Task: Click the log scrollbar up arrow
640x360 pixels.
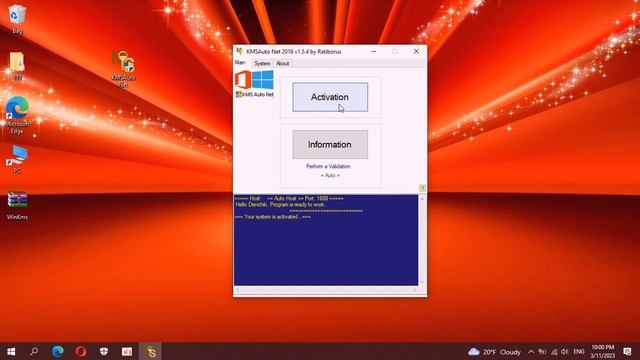Action: (422, 199)
